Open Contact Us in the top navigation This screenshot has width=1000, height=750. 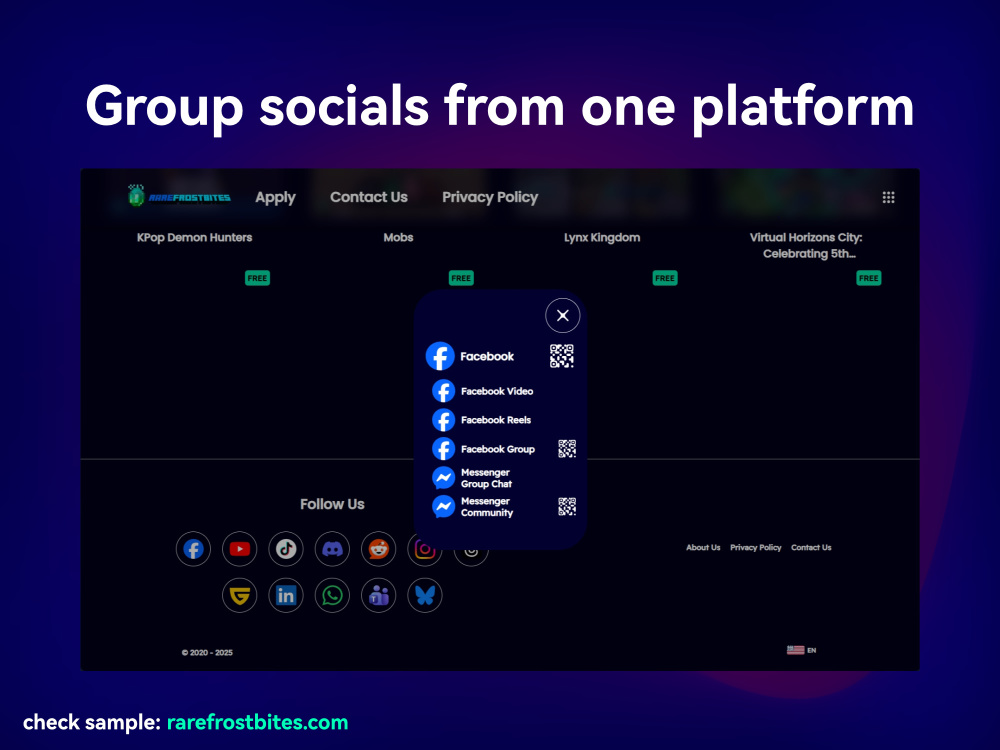pyautogui.click(x=369, y=197)
